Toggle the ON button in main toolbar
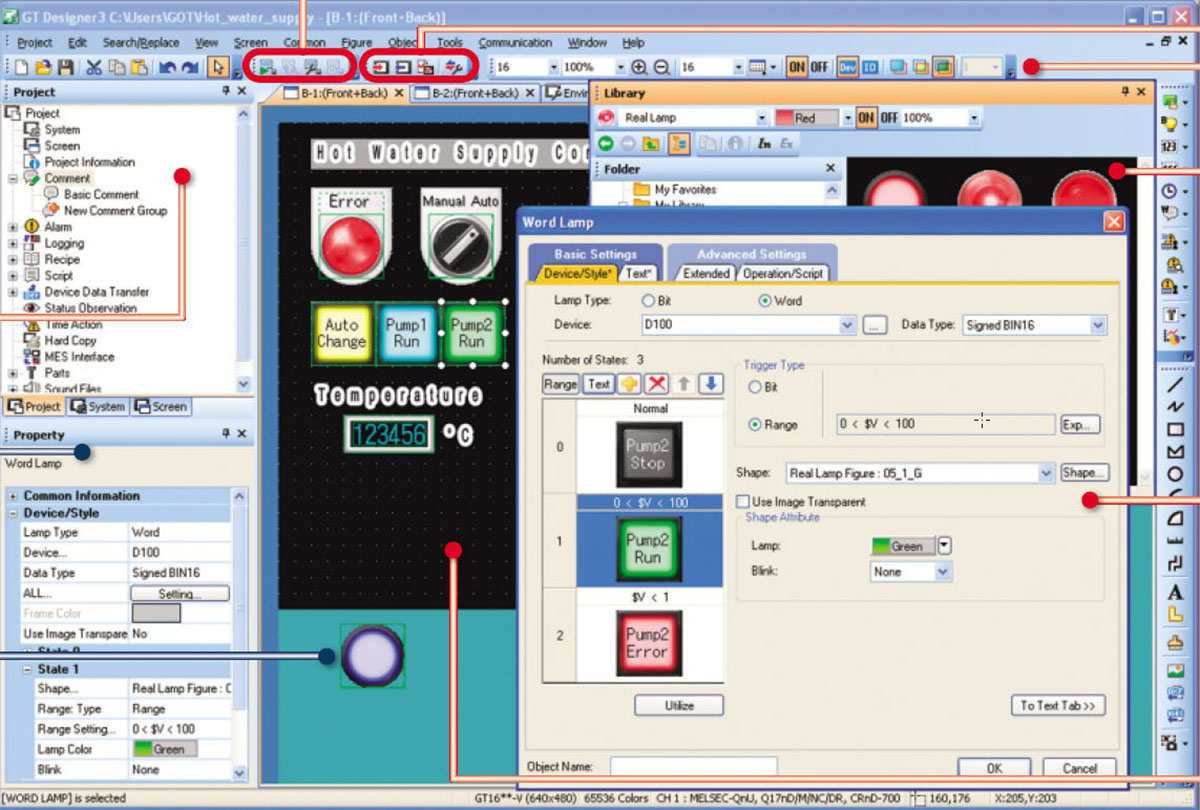 (796, 67)
